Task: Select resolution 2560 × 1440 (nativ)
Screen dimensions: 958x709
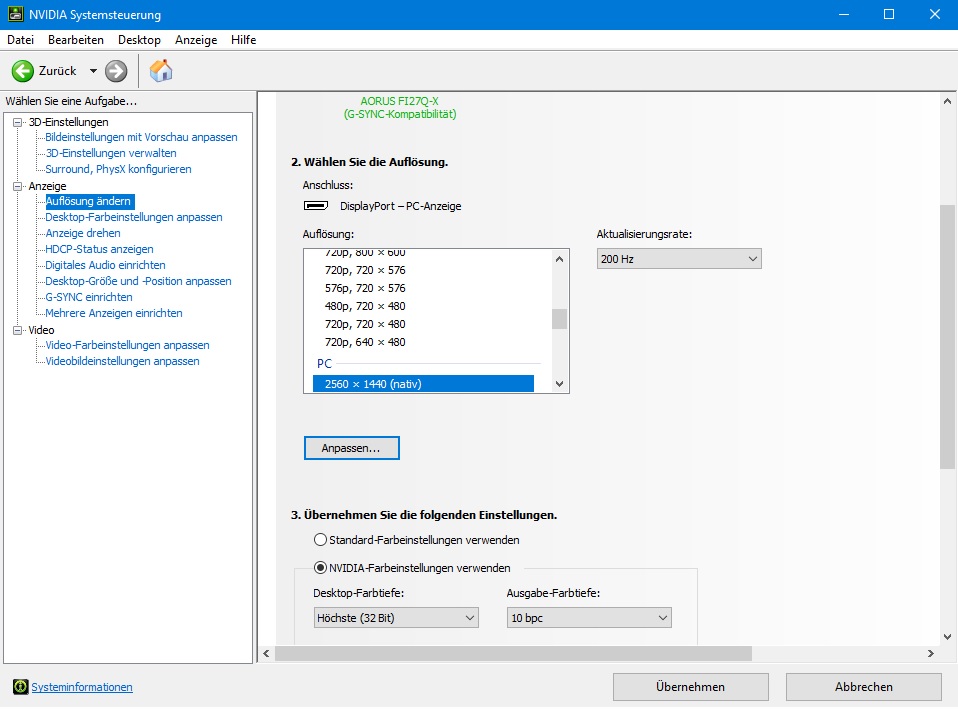Action: tap(423, 384)
